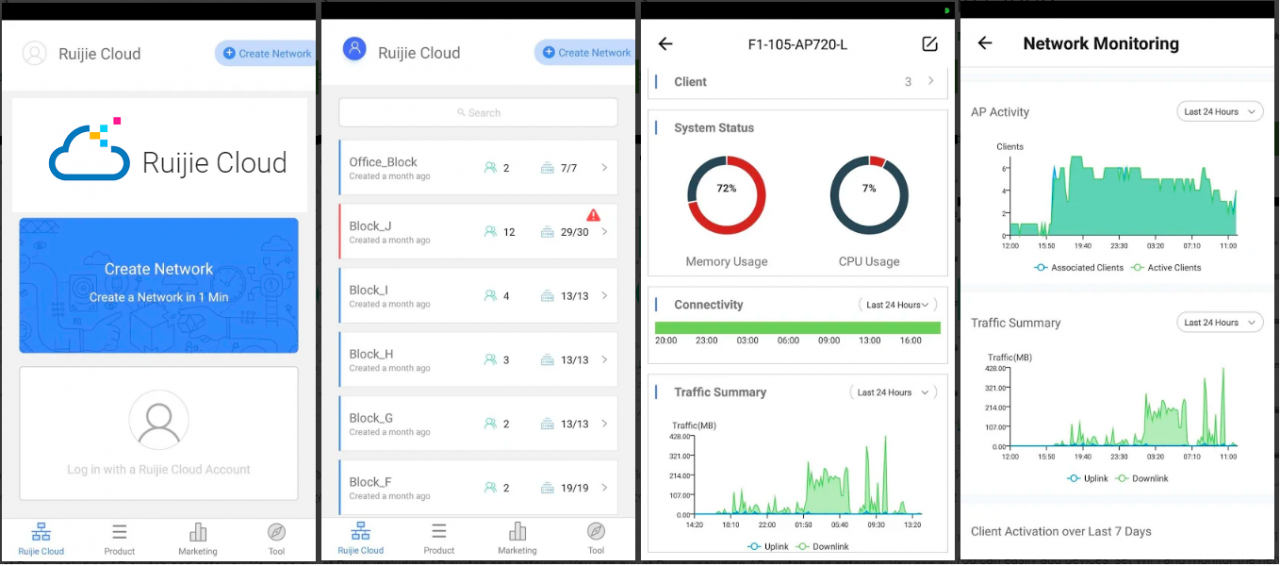
Task: Select Marketing tab in first screen
Action: (x=198, y=538)
